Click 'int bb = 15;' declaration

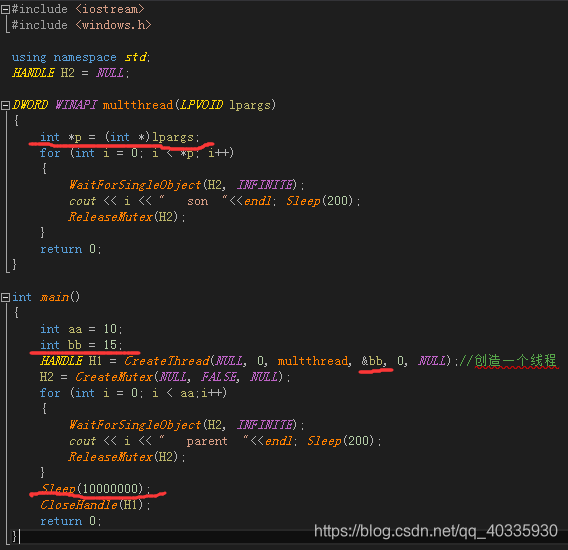tap(81, 345)
